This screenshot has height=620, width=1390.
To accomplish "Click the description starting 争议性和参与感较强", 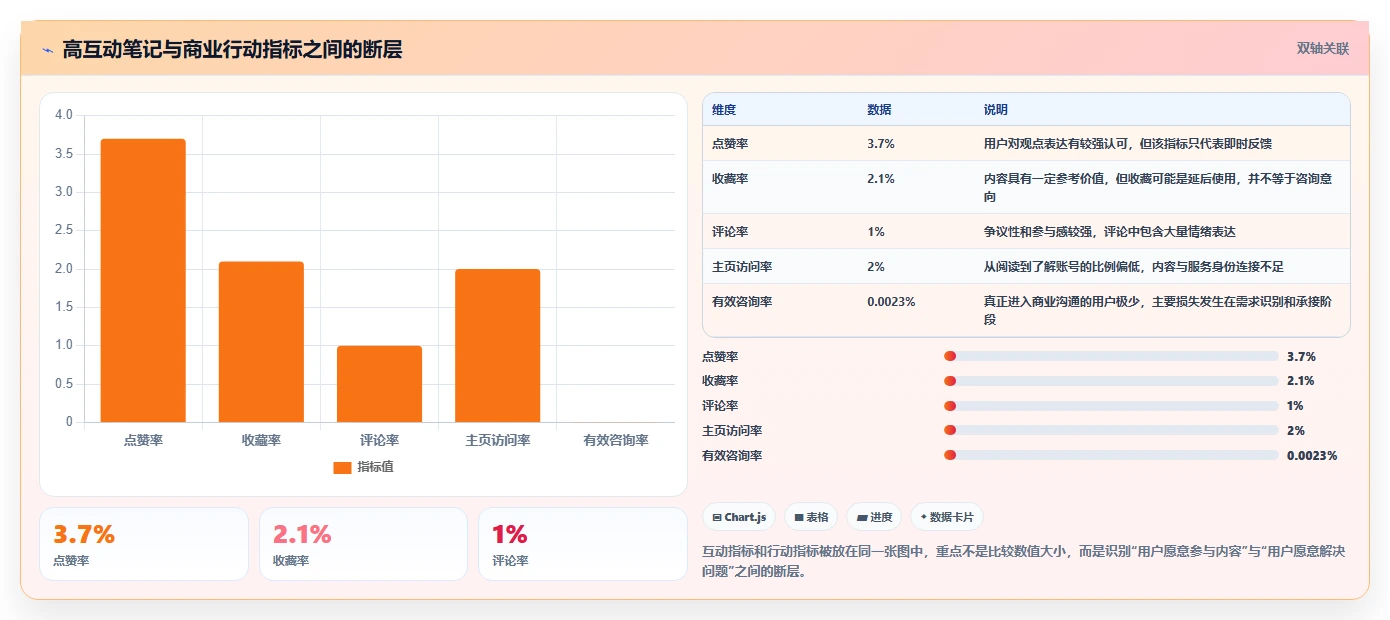I will click(1110, 232).
